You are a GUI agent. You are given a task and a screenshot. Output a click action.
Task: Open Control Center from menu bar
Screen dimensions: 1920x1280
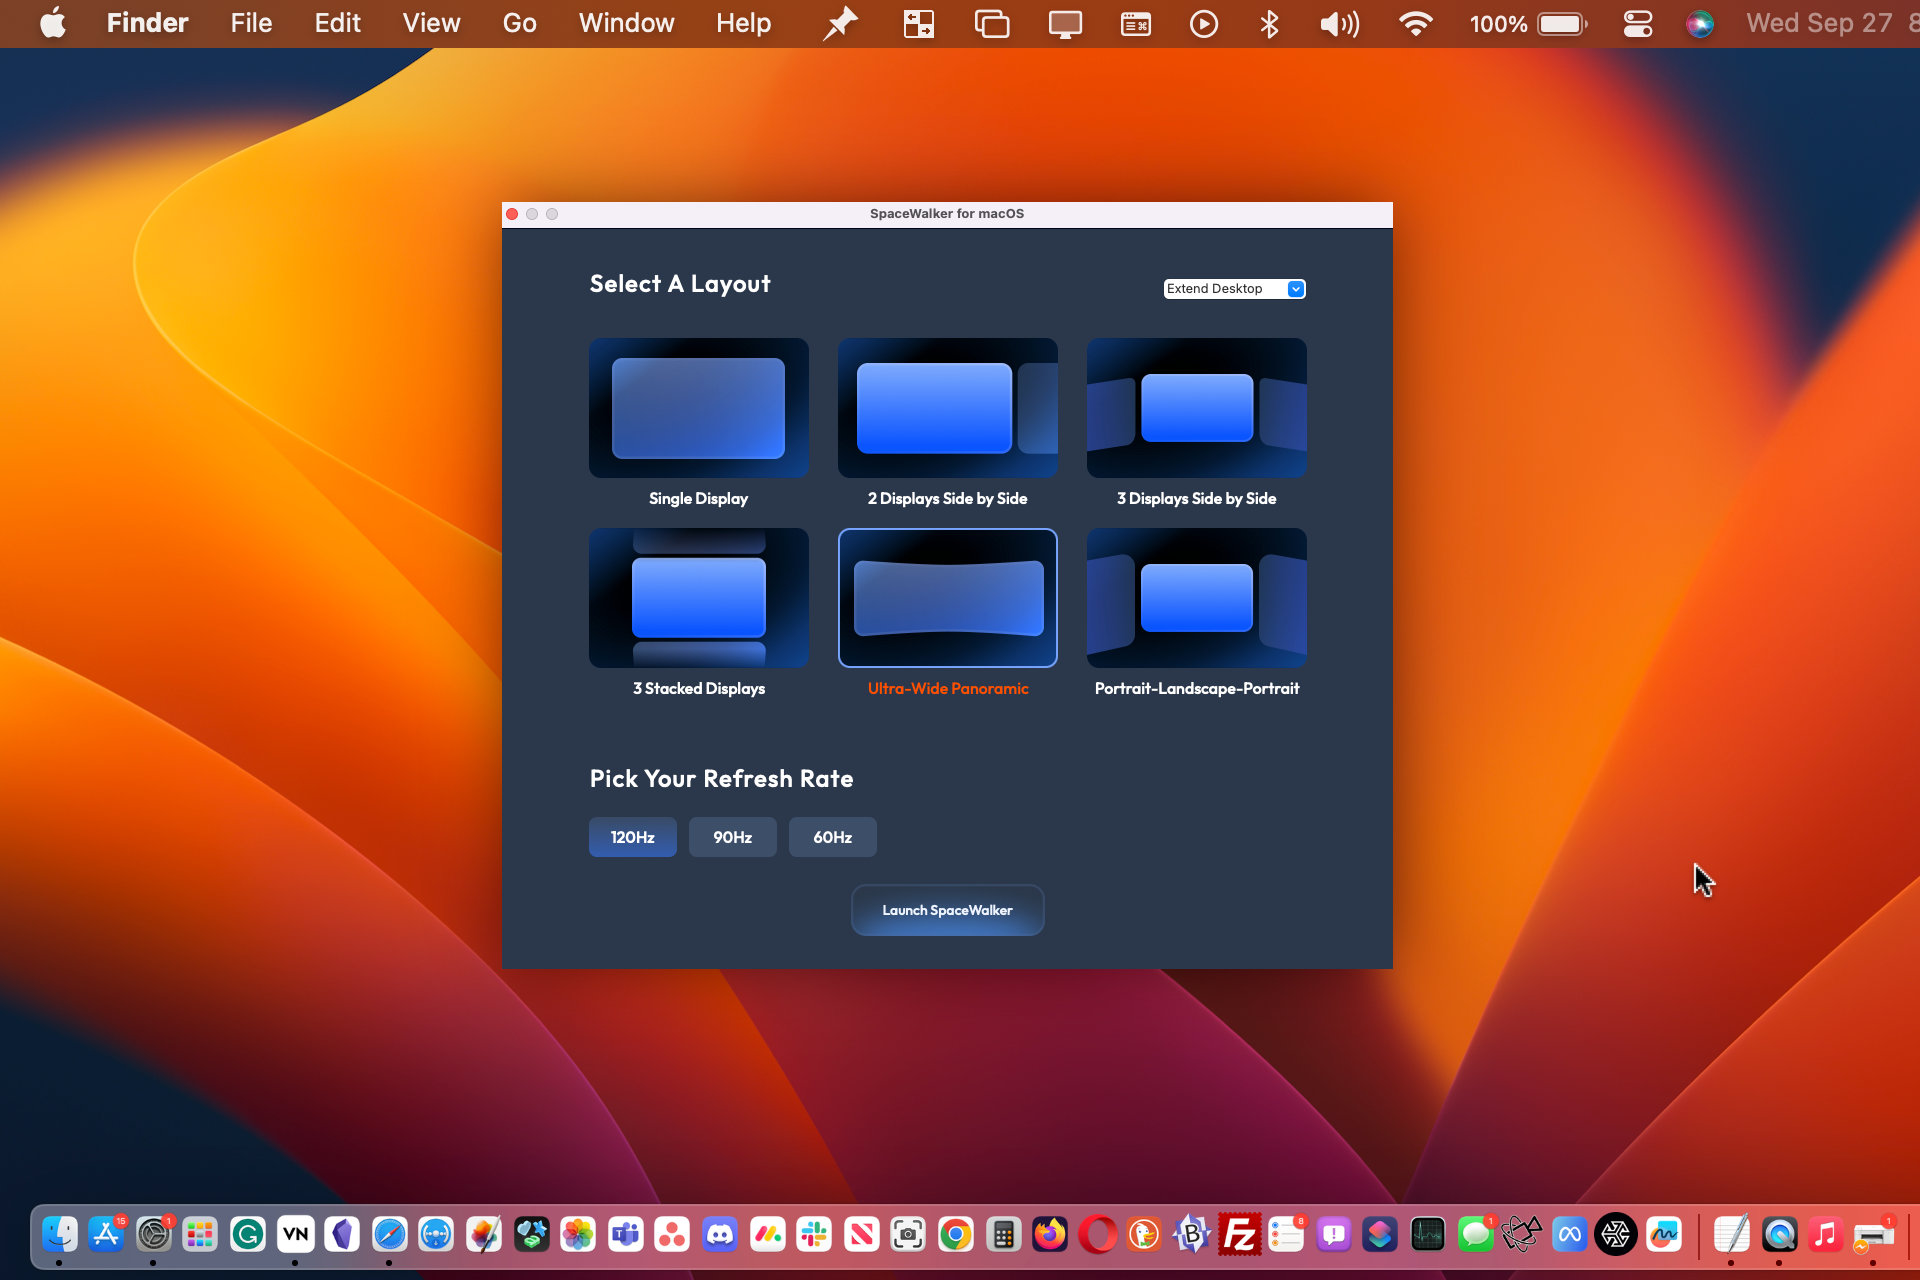(x=1637, y=23)
